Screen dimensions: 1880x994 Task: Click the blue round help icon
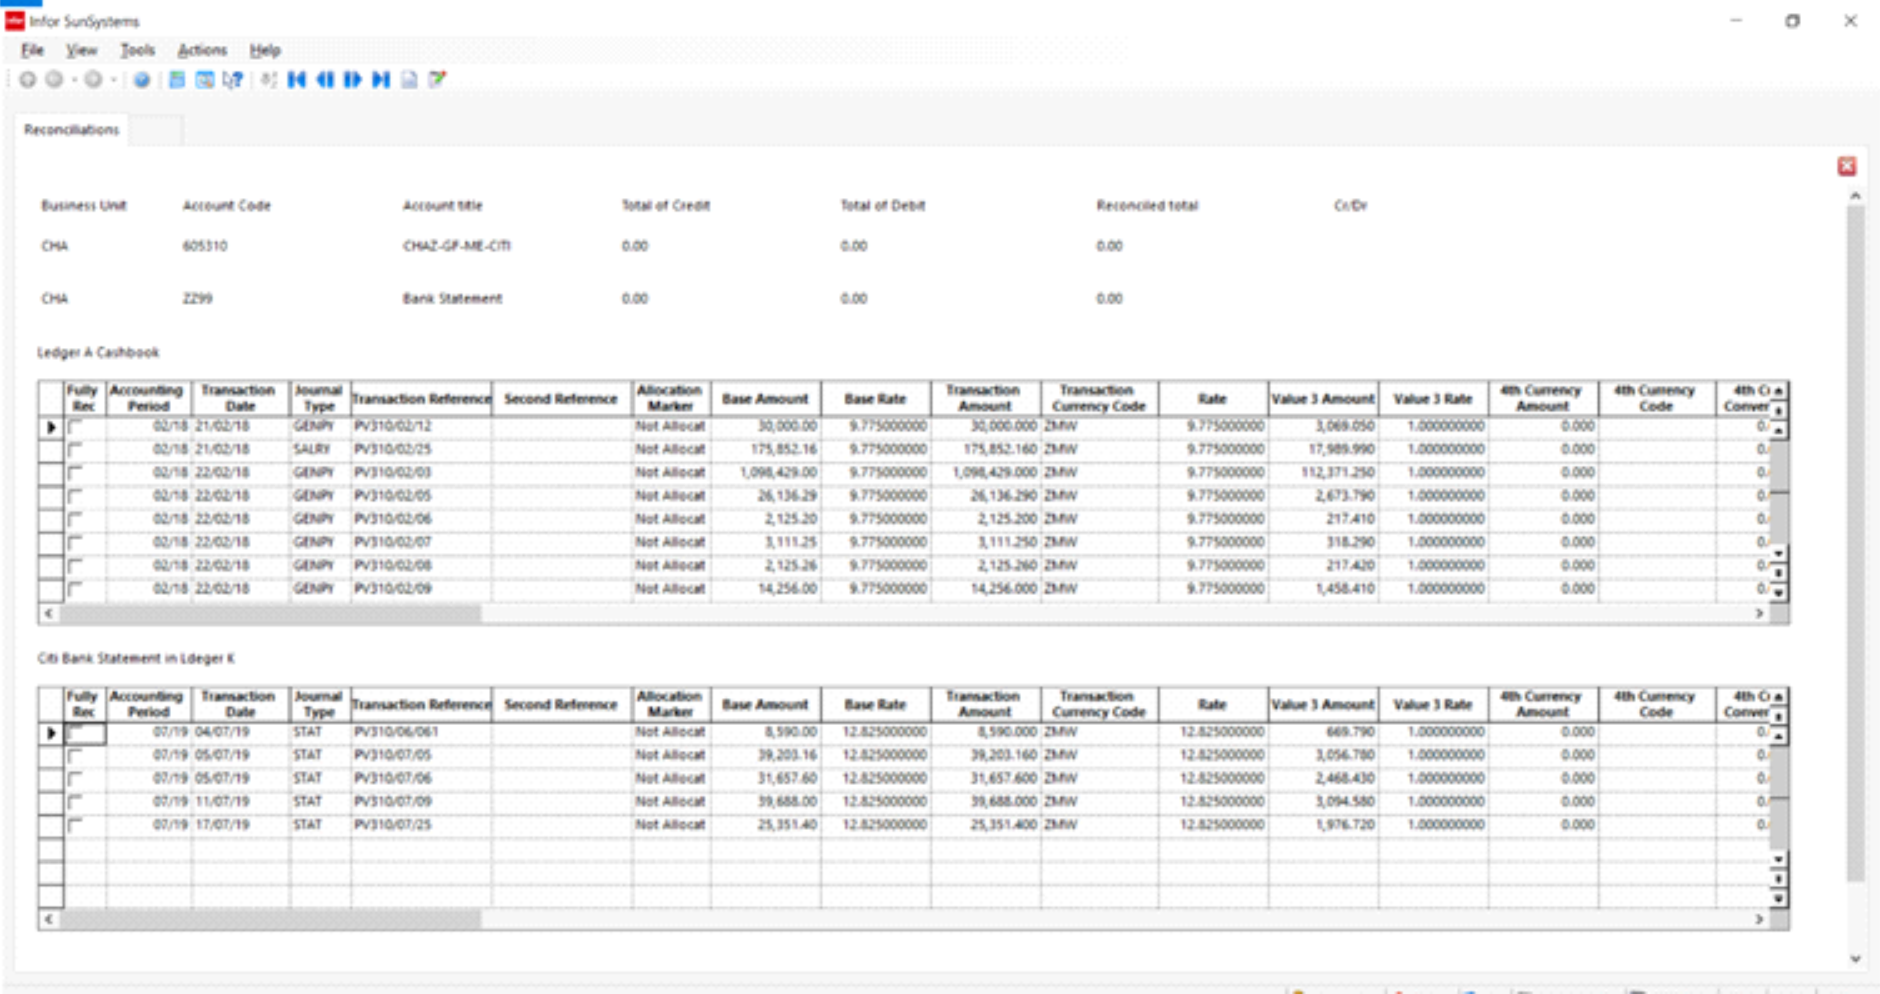142,80
